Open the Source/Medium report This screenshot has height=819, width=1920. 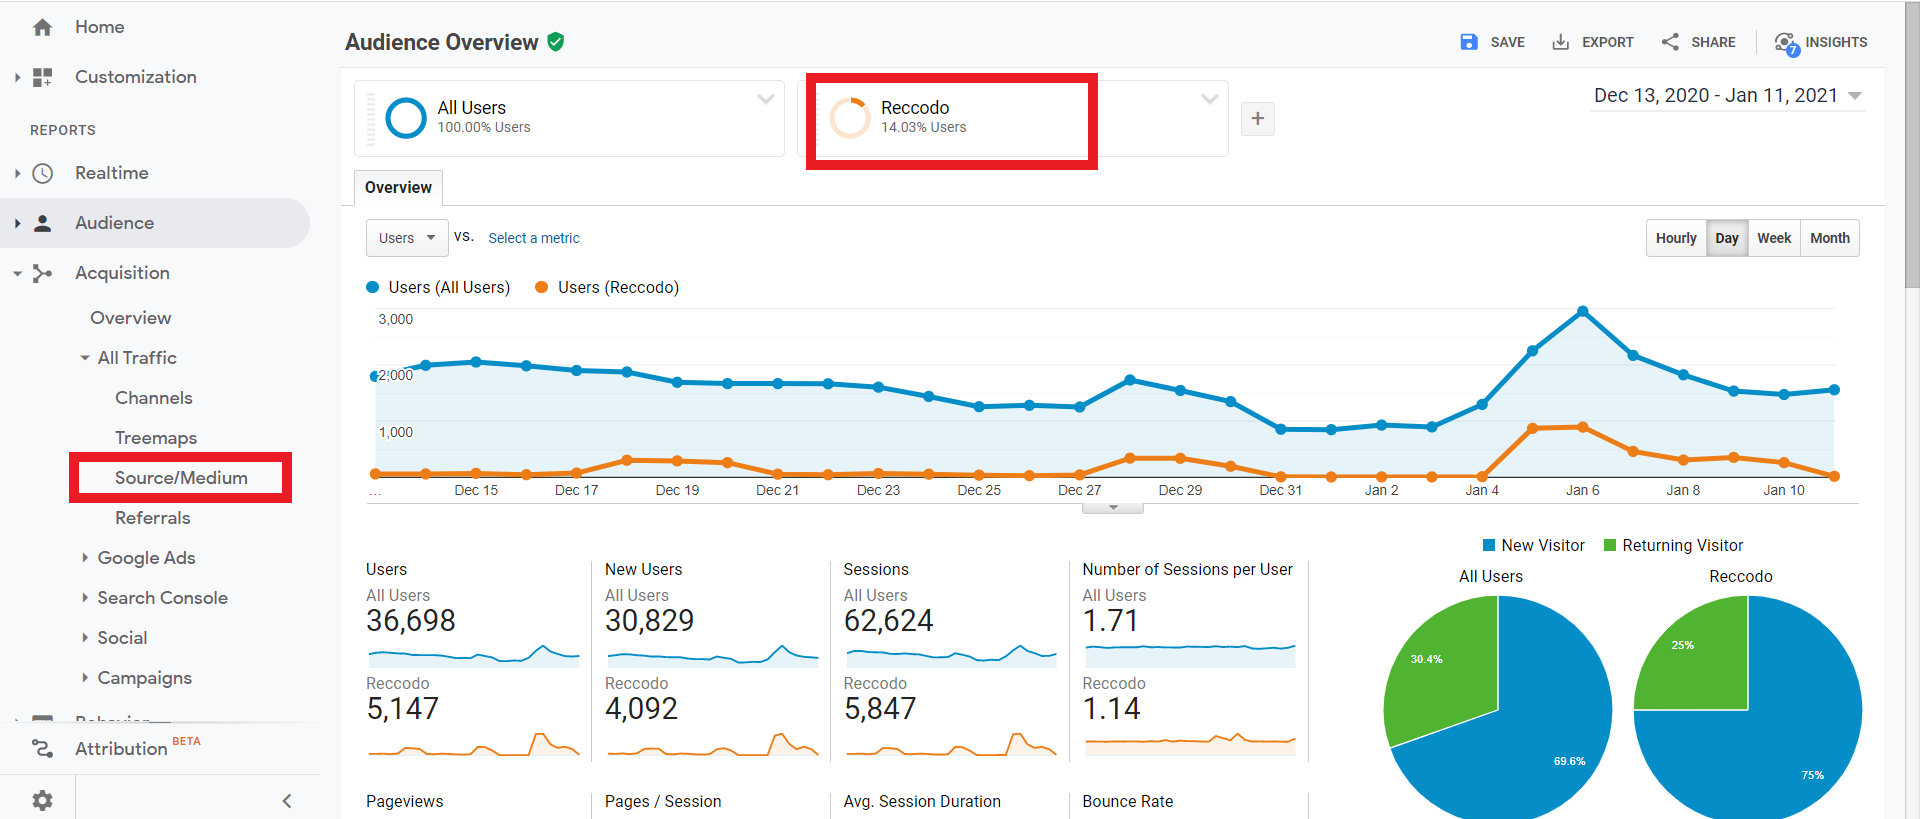pyautogui.click(x=181, y=478)
